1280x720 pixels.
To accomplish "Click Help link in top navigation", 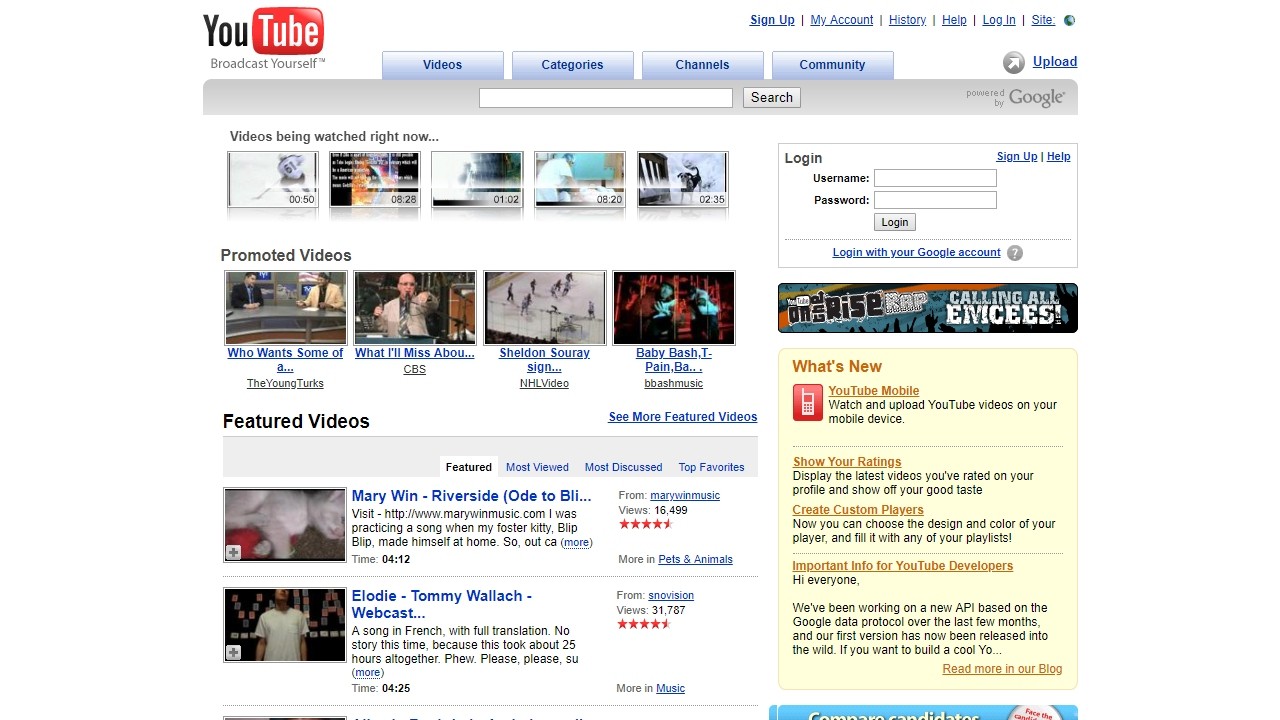I will (954, 20).
